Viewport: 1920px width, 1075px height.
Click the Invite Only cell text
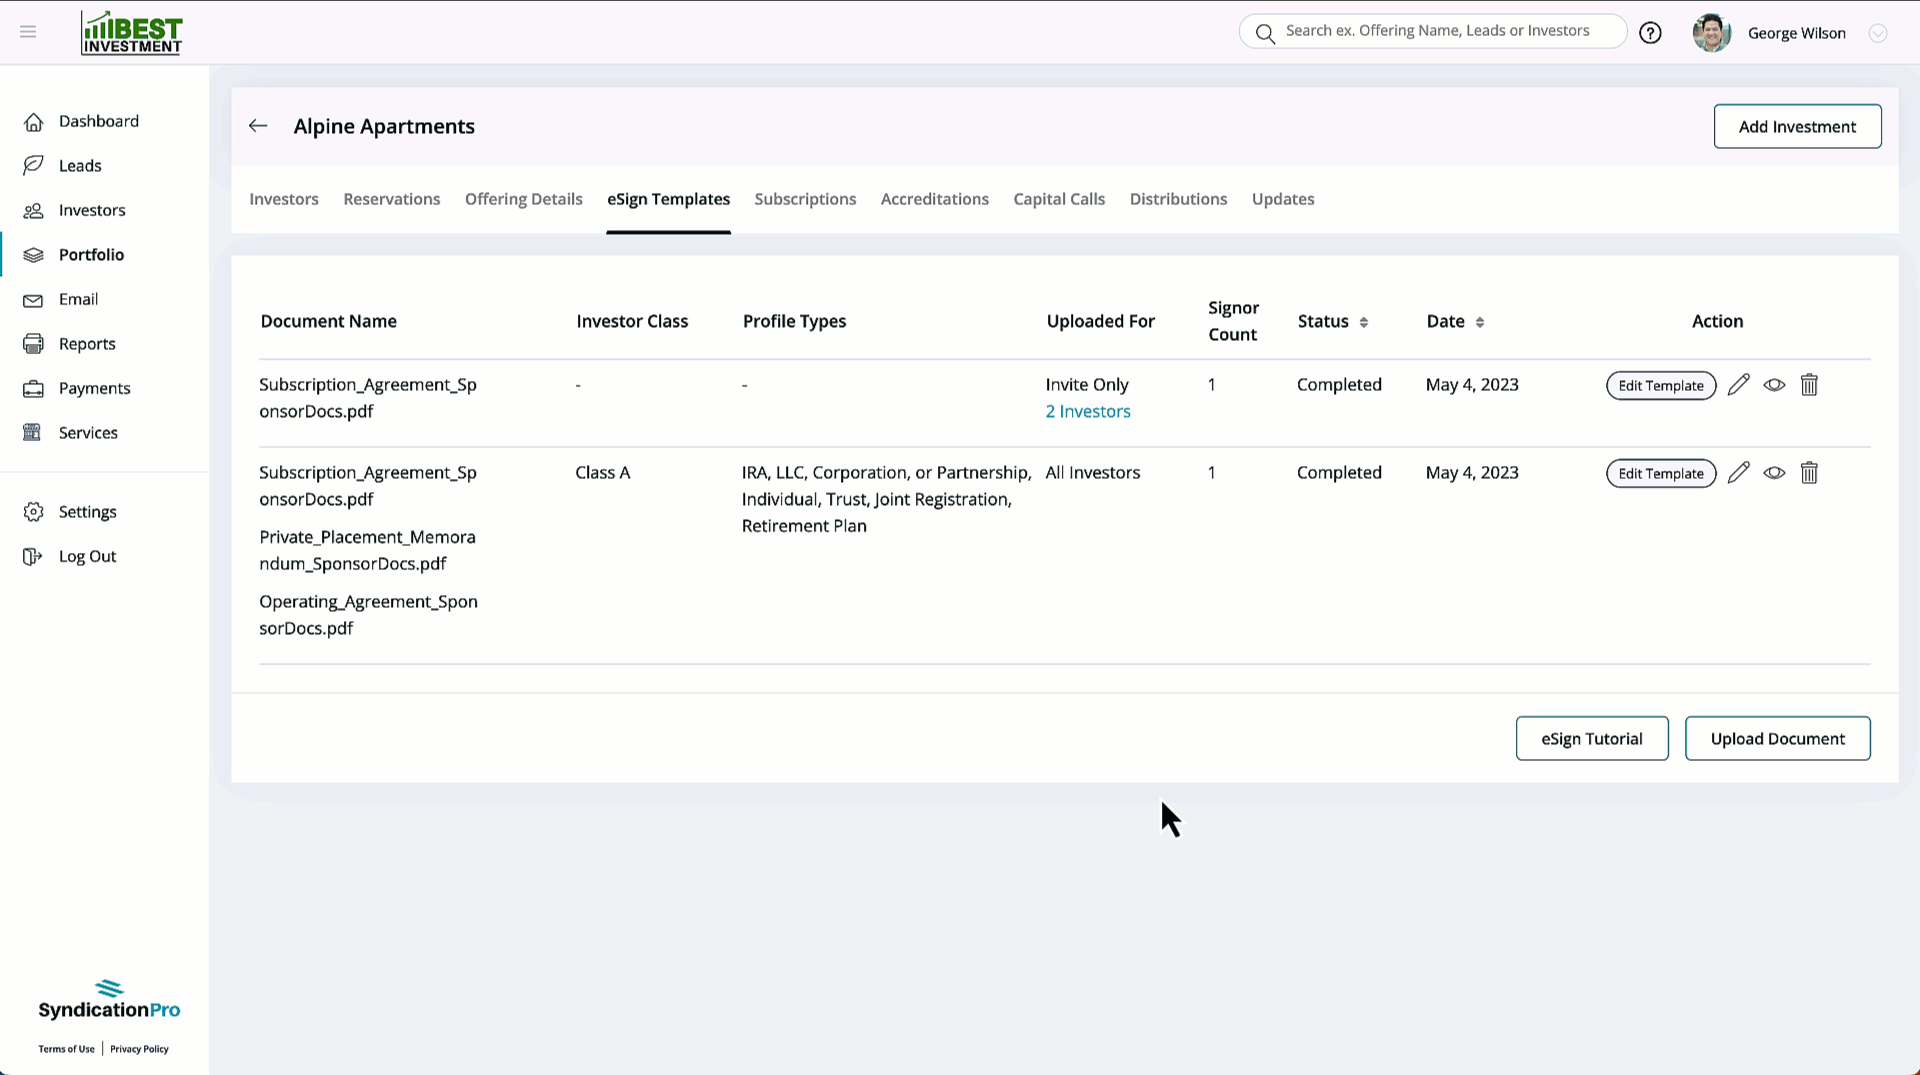click(x=1087, y=385)
